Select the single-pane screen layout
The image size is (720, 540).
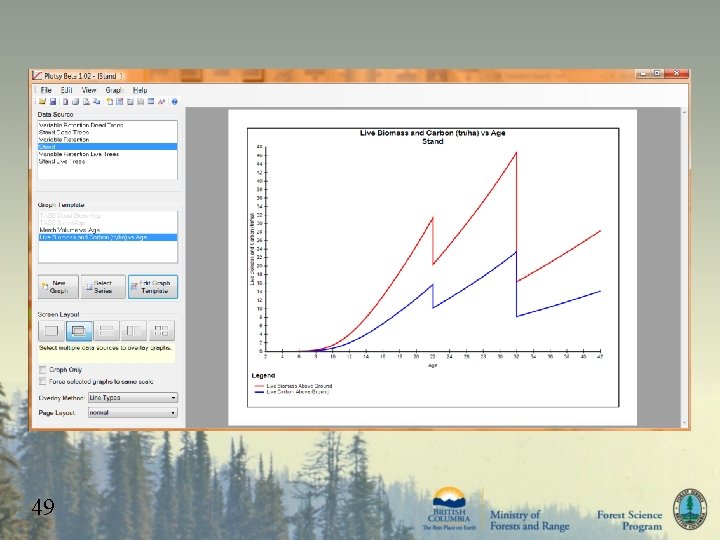[51, 331]
